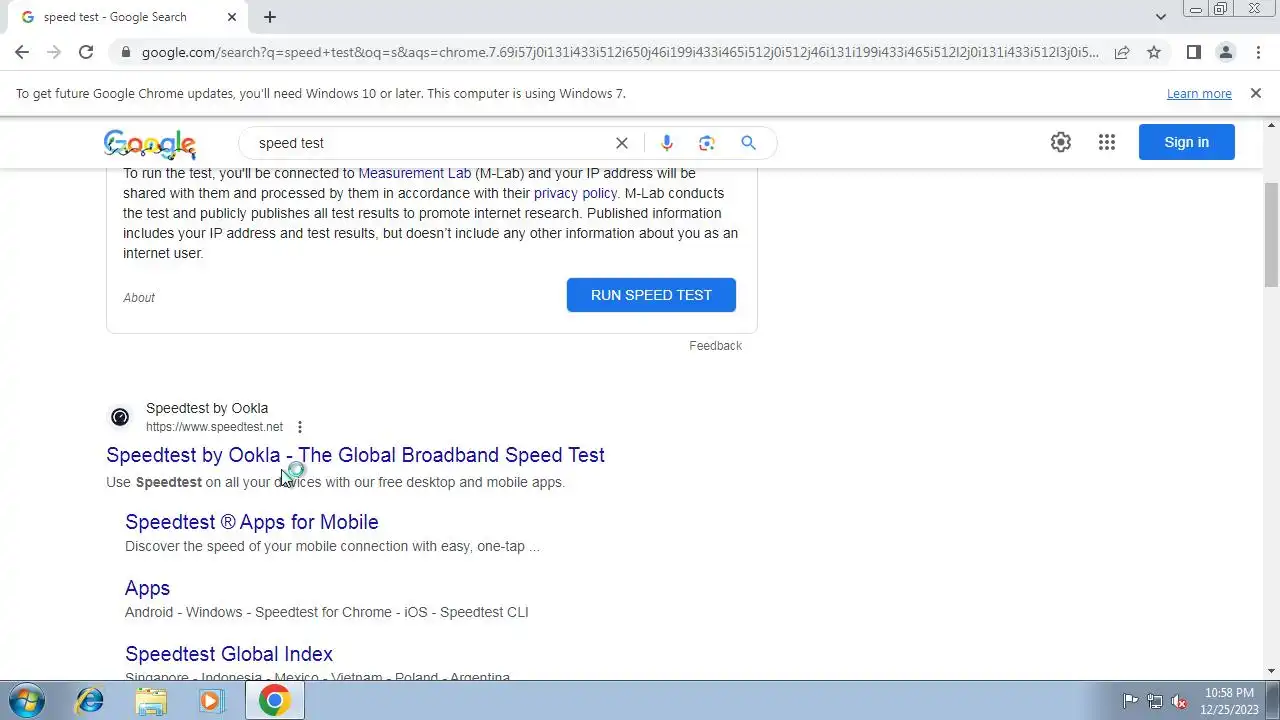The width and height of the screenshot is (1280, 720).
Task: Reload the current page
Action: point(86,52)
